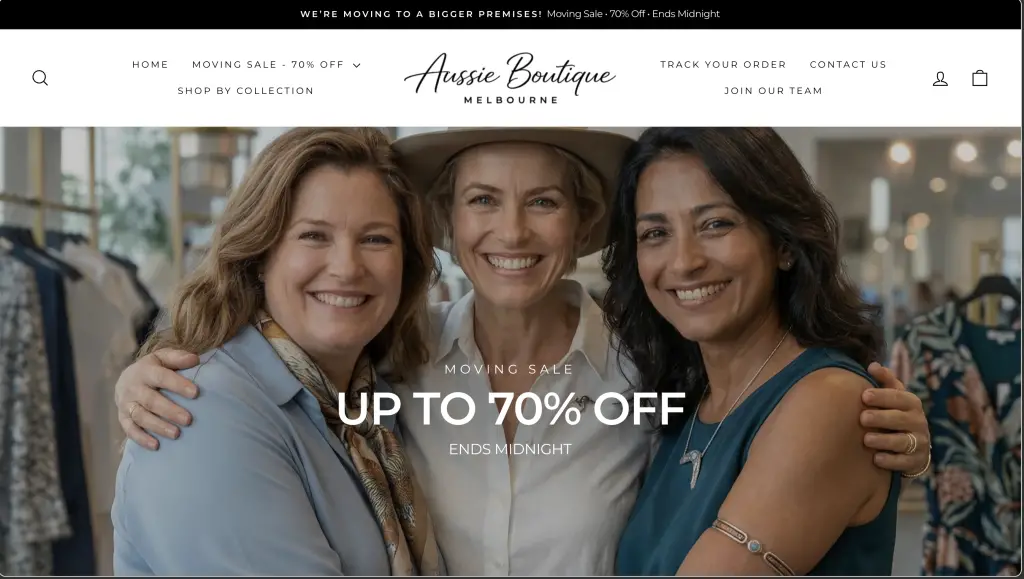
Task: Open the Join Our Team link
Action: (x=773, y=91)
